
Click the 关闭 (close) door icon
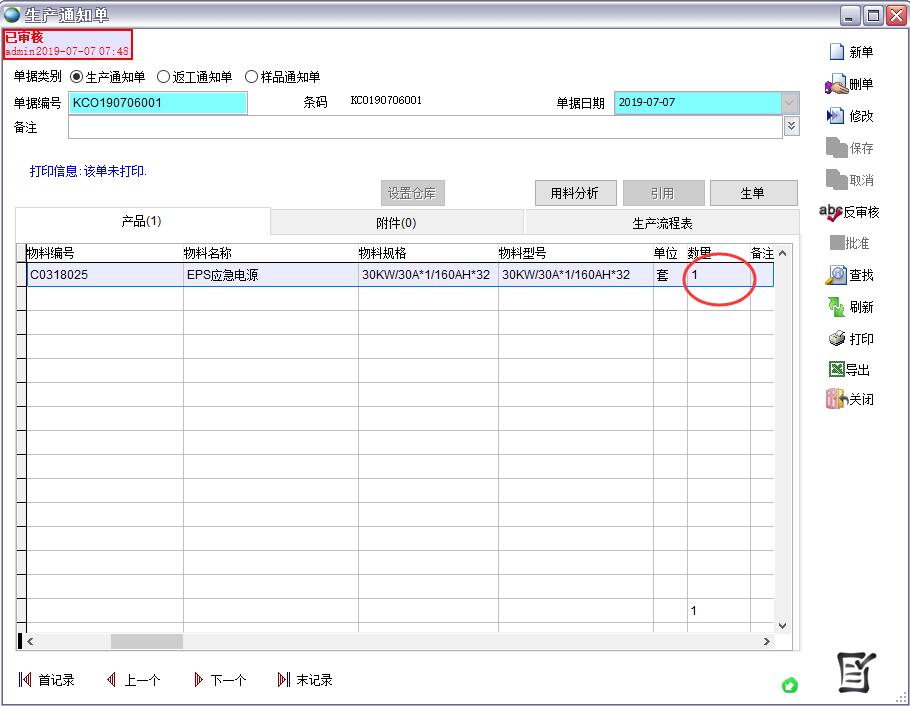click(x=836, y=399)
